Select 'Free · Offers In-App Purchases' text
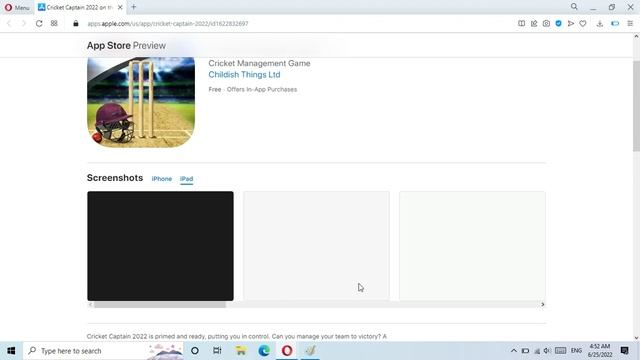This screenshot has height=360, width=640. pyautogui.click(x=253, y=89)
